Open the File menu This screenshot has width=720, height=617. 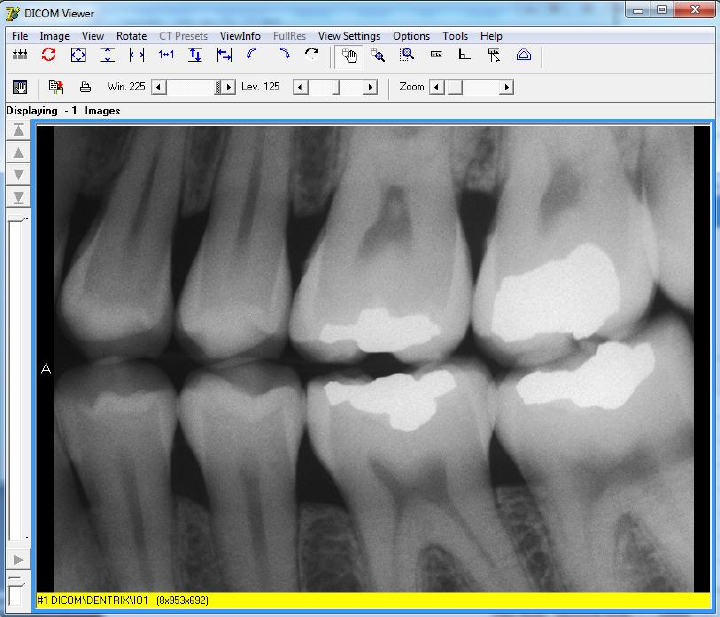[x=20, y=36]
